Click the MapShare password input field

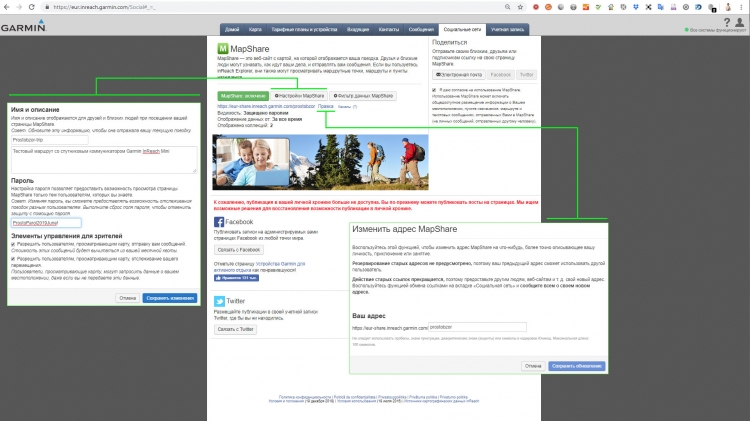pyautogui.click(x=46, y=222)
